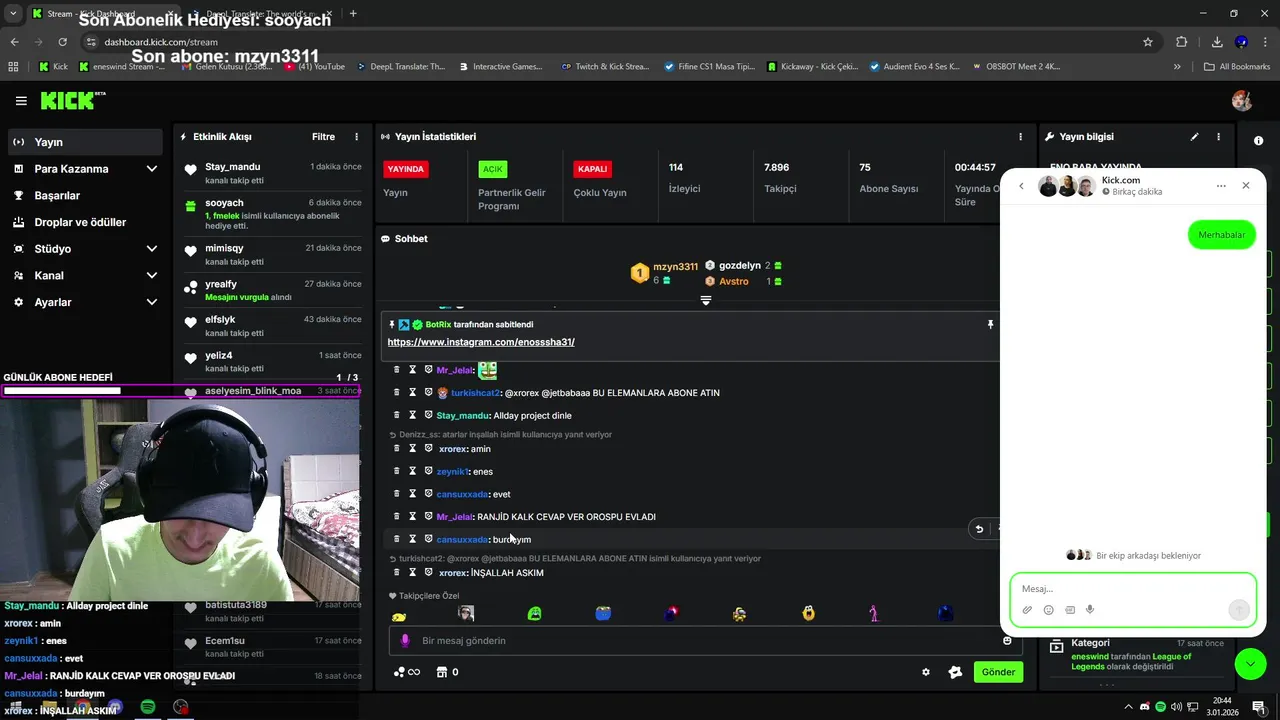The image size is (1280, 720).
Task: Open a new browser tab with the plus button
Action: coord(353,14)
